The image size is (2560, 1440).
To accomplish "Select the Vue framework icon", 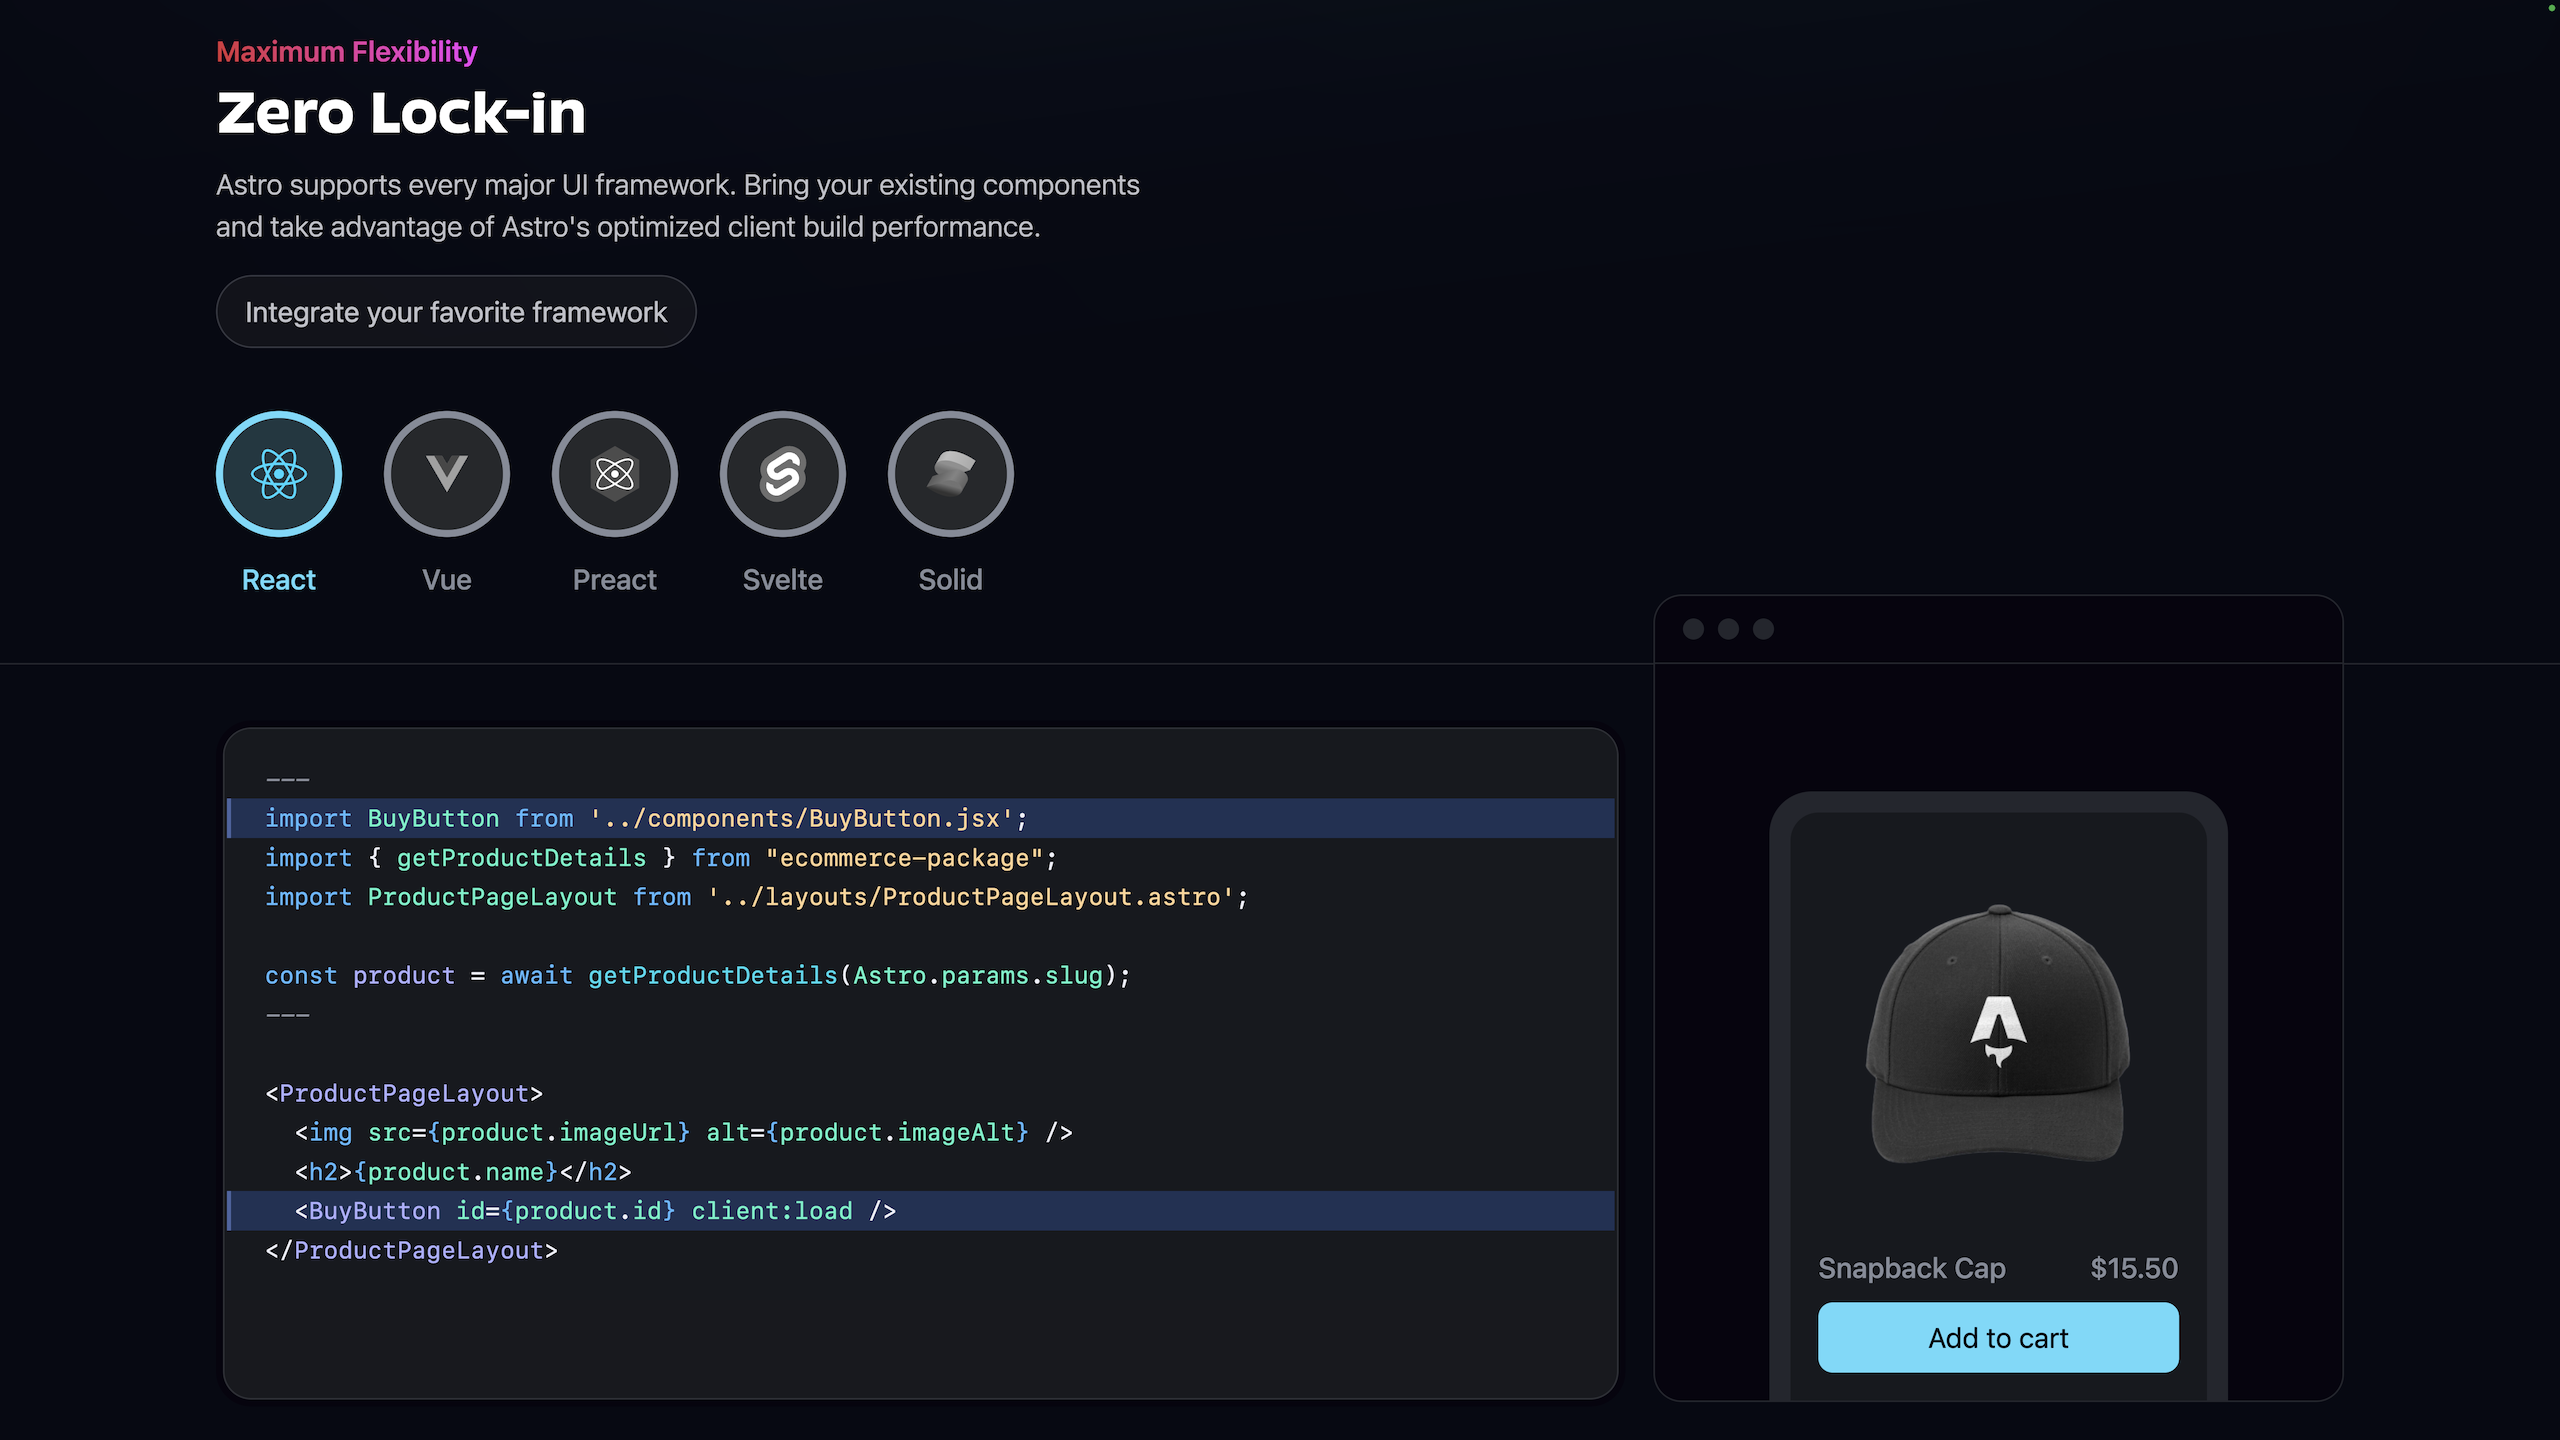I will (x=446, y=474).
